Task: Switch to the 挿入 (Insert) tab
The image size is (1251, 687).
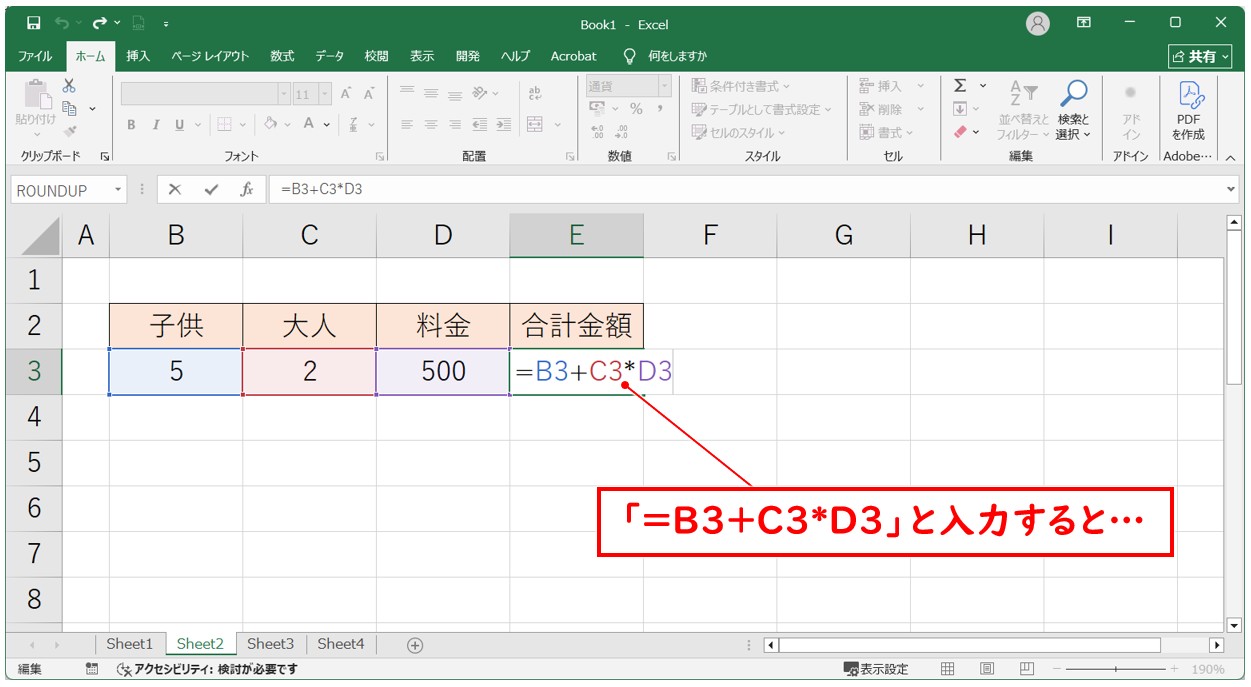Action: click(138, 56)
